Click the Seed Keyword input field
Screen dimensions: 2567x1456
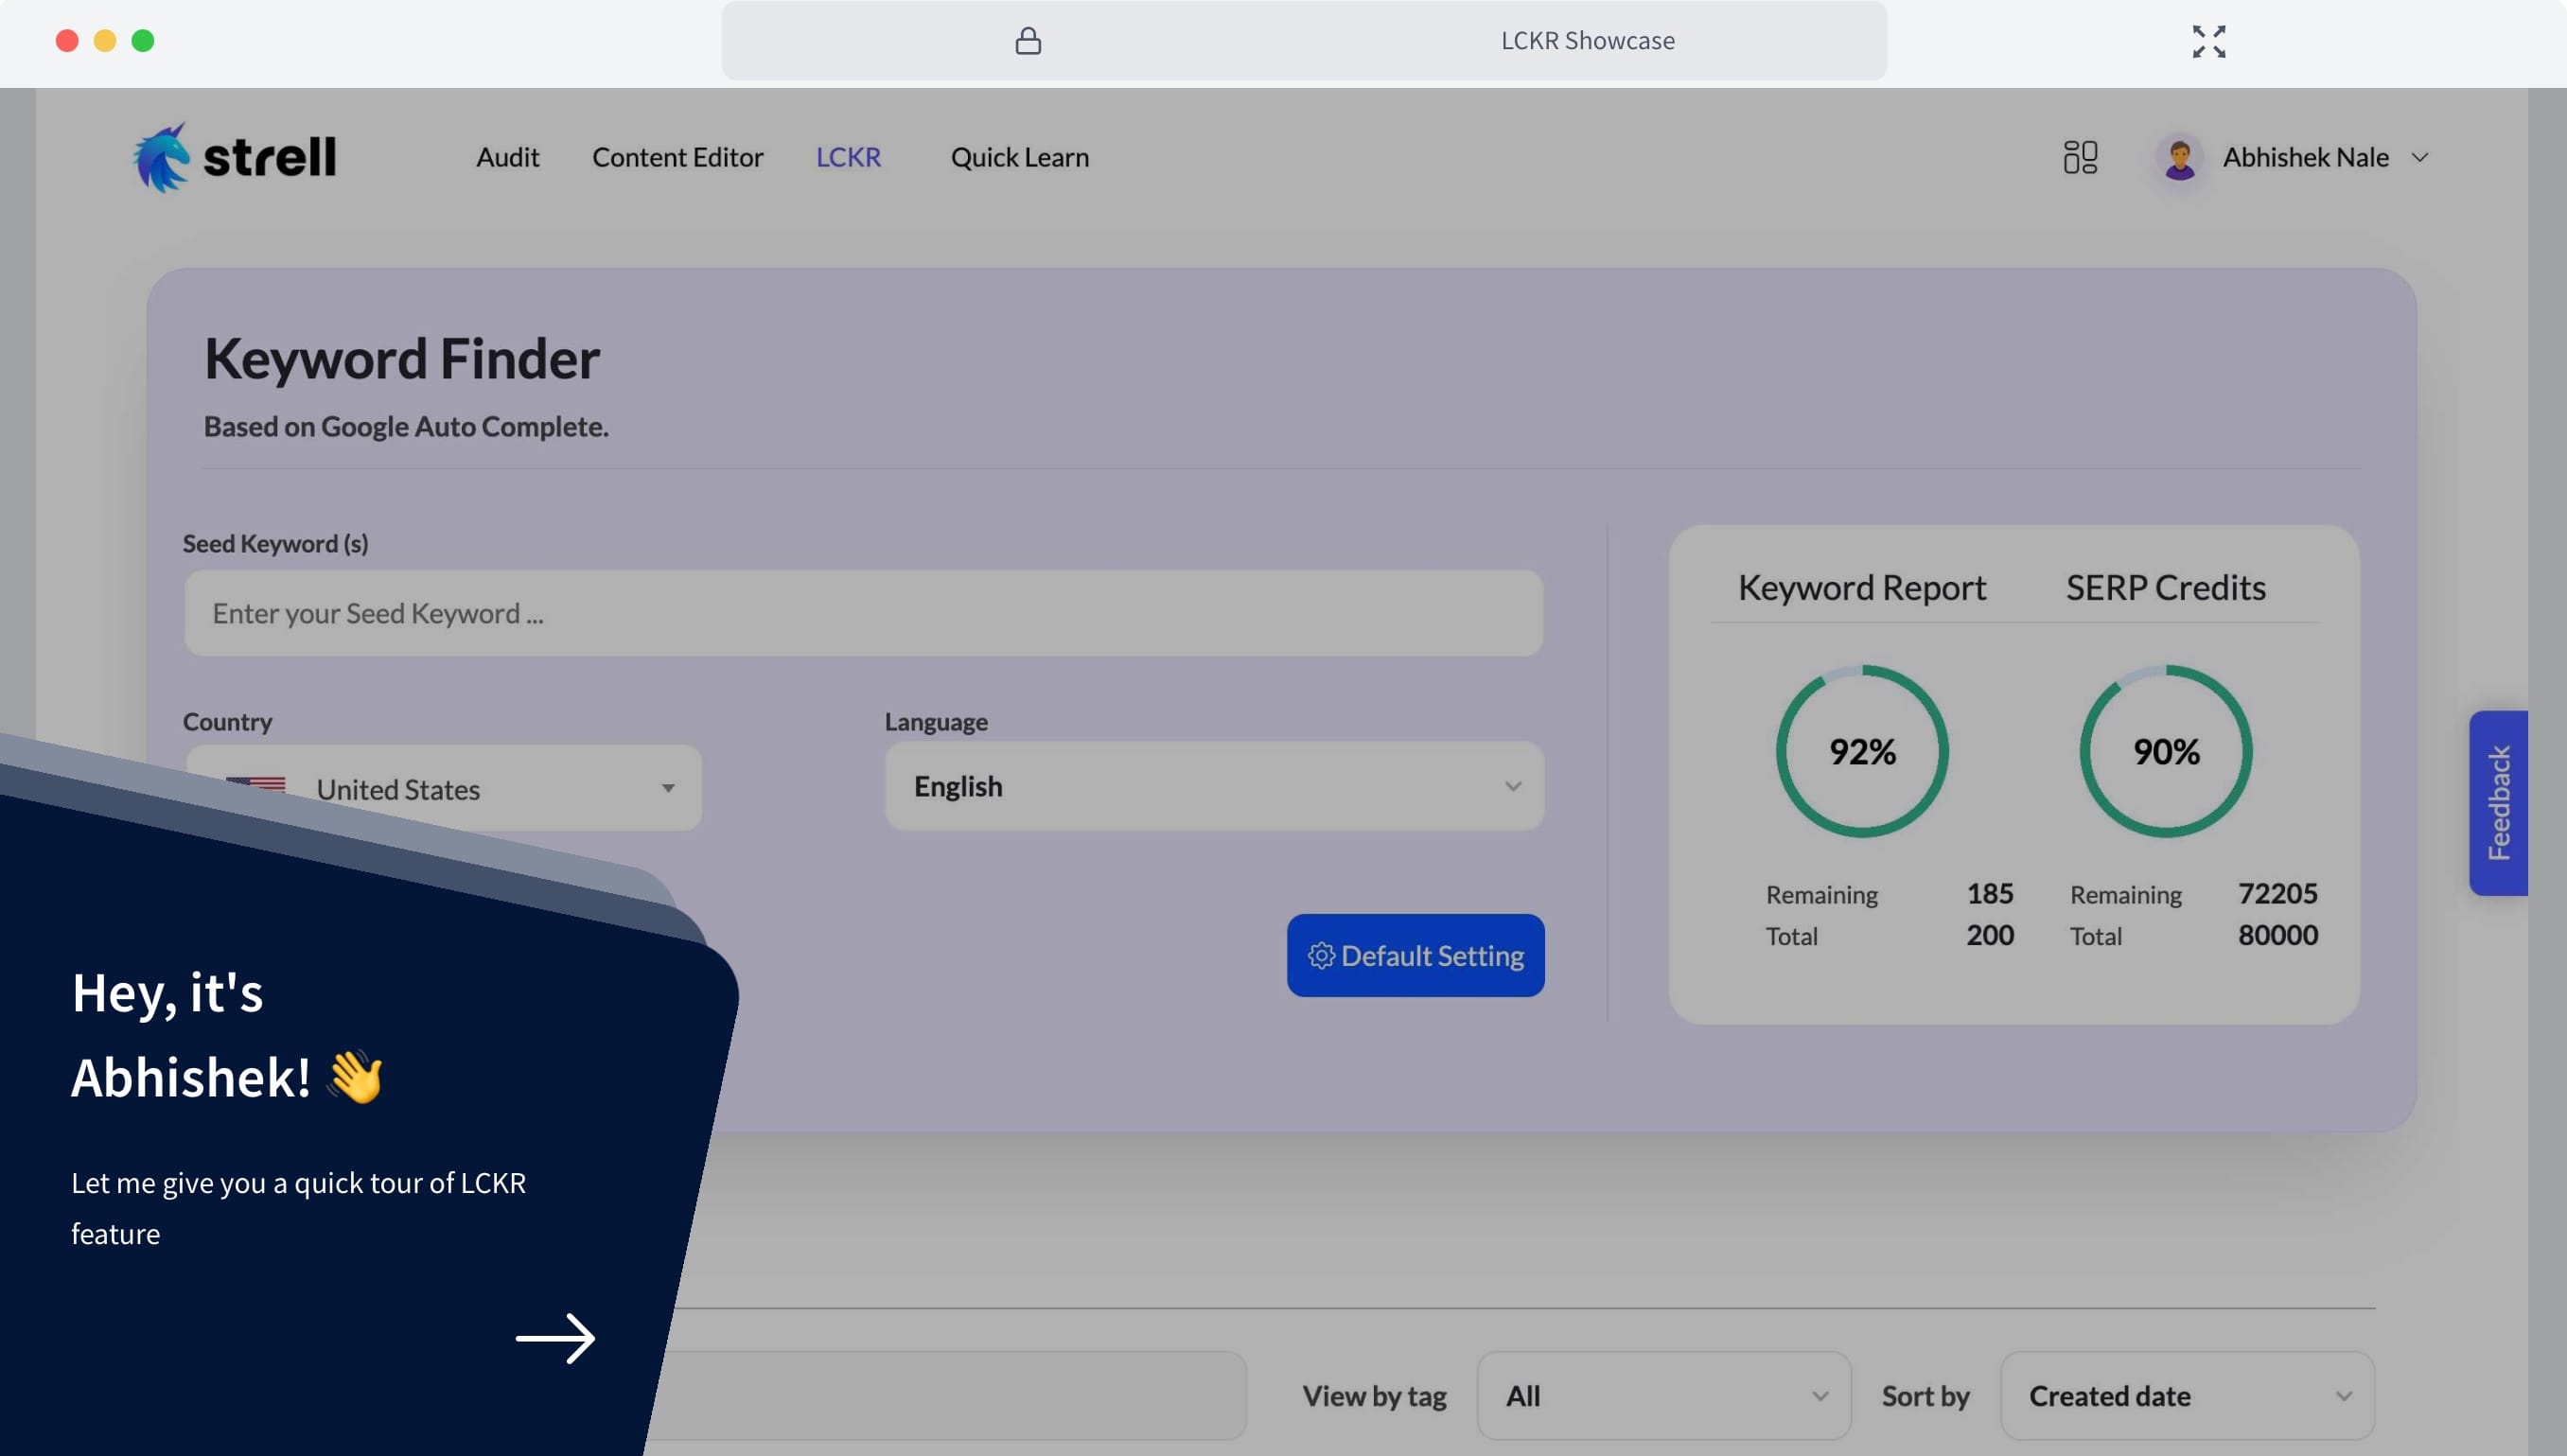[x=863, y=613]
